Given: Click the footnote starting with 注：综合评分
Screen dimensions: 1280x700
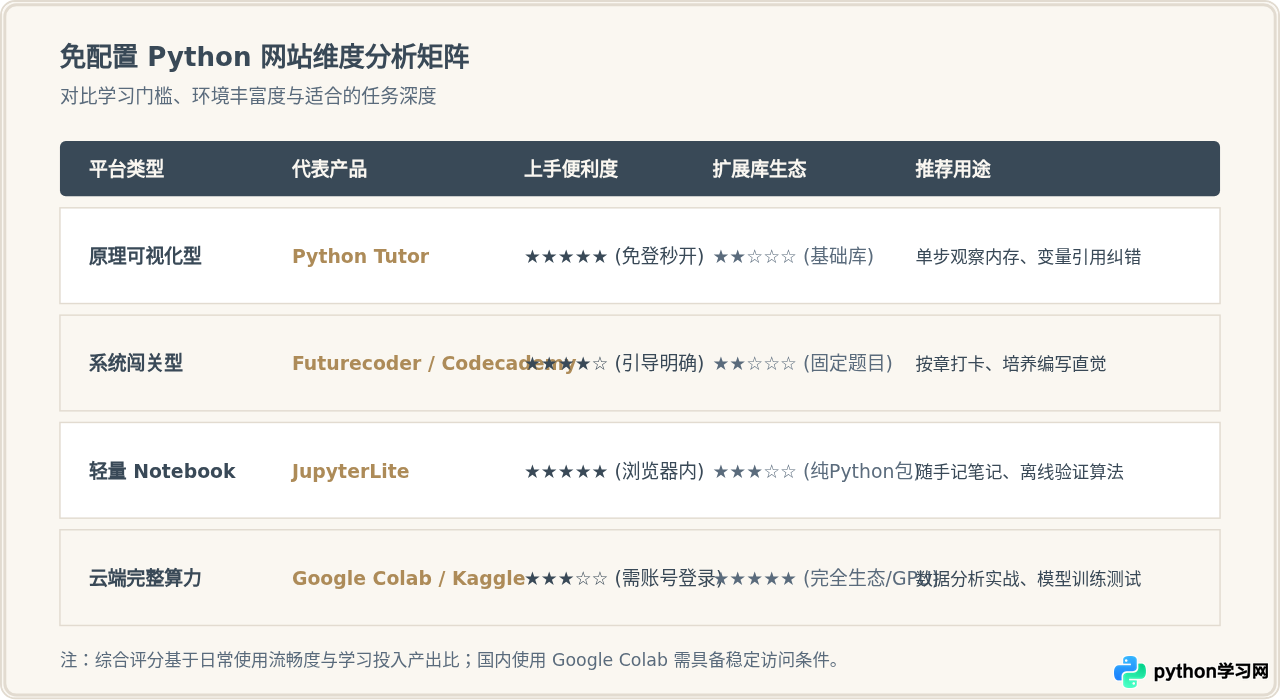Looking at the screenshot, I should point(451,660).
